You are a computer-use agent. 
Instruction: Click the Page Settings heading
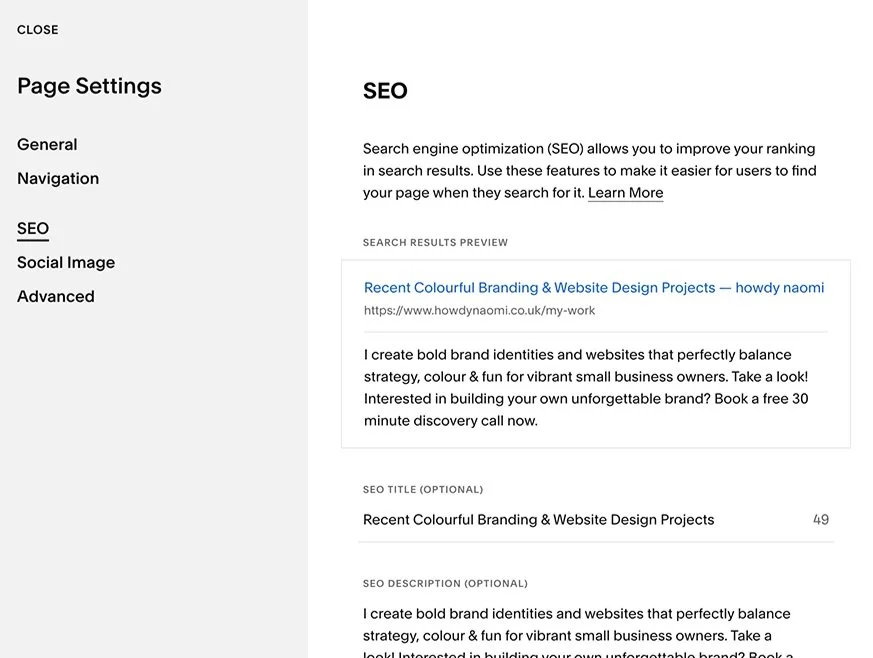(x=89, y=87)
